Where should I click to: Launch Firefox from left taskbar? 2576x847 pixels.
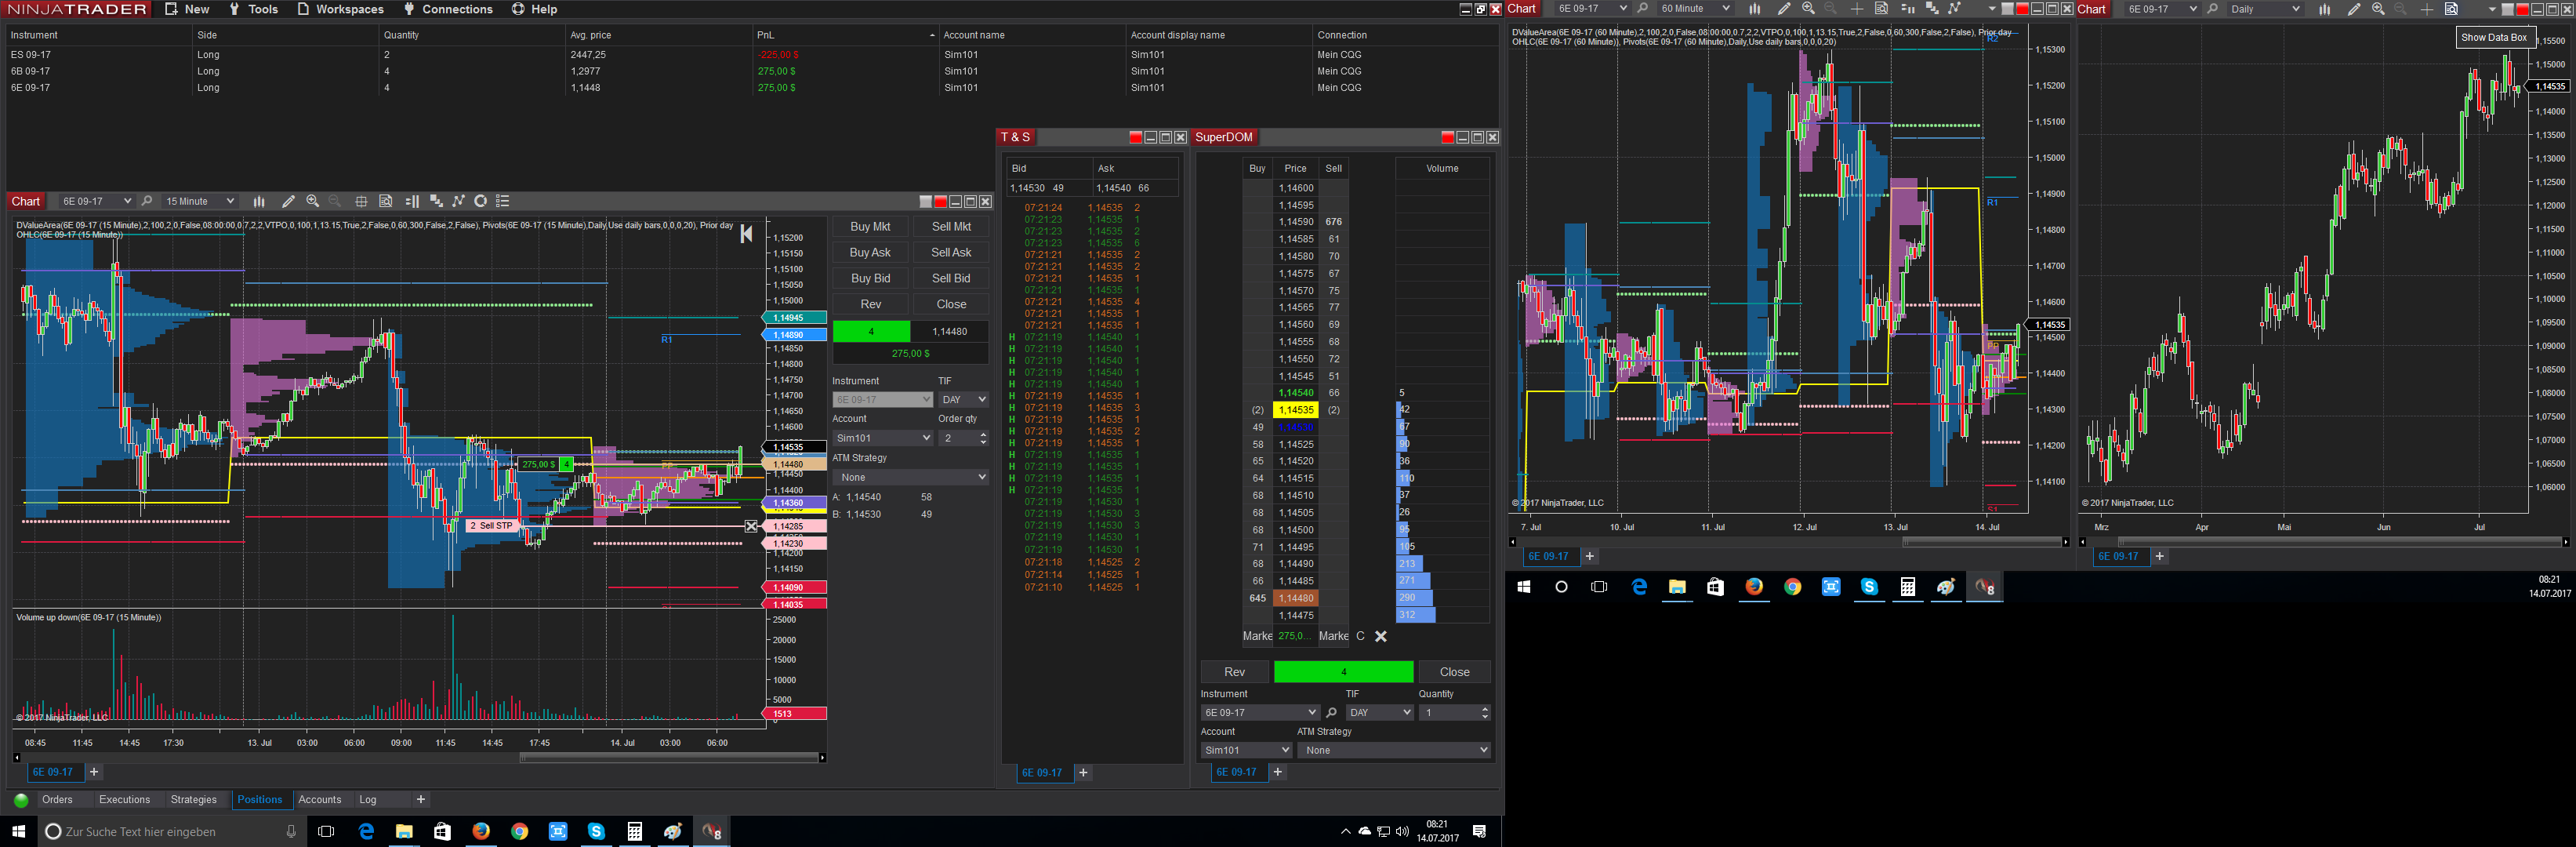click(x=481, y=831)
